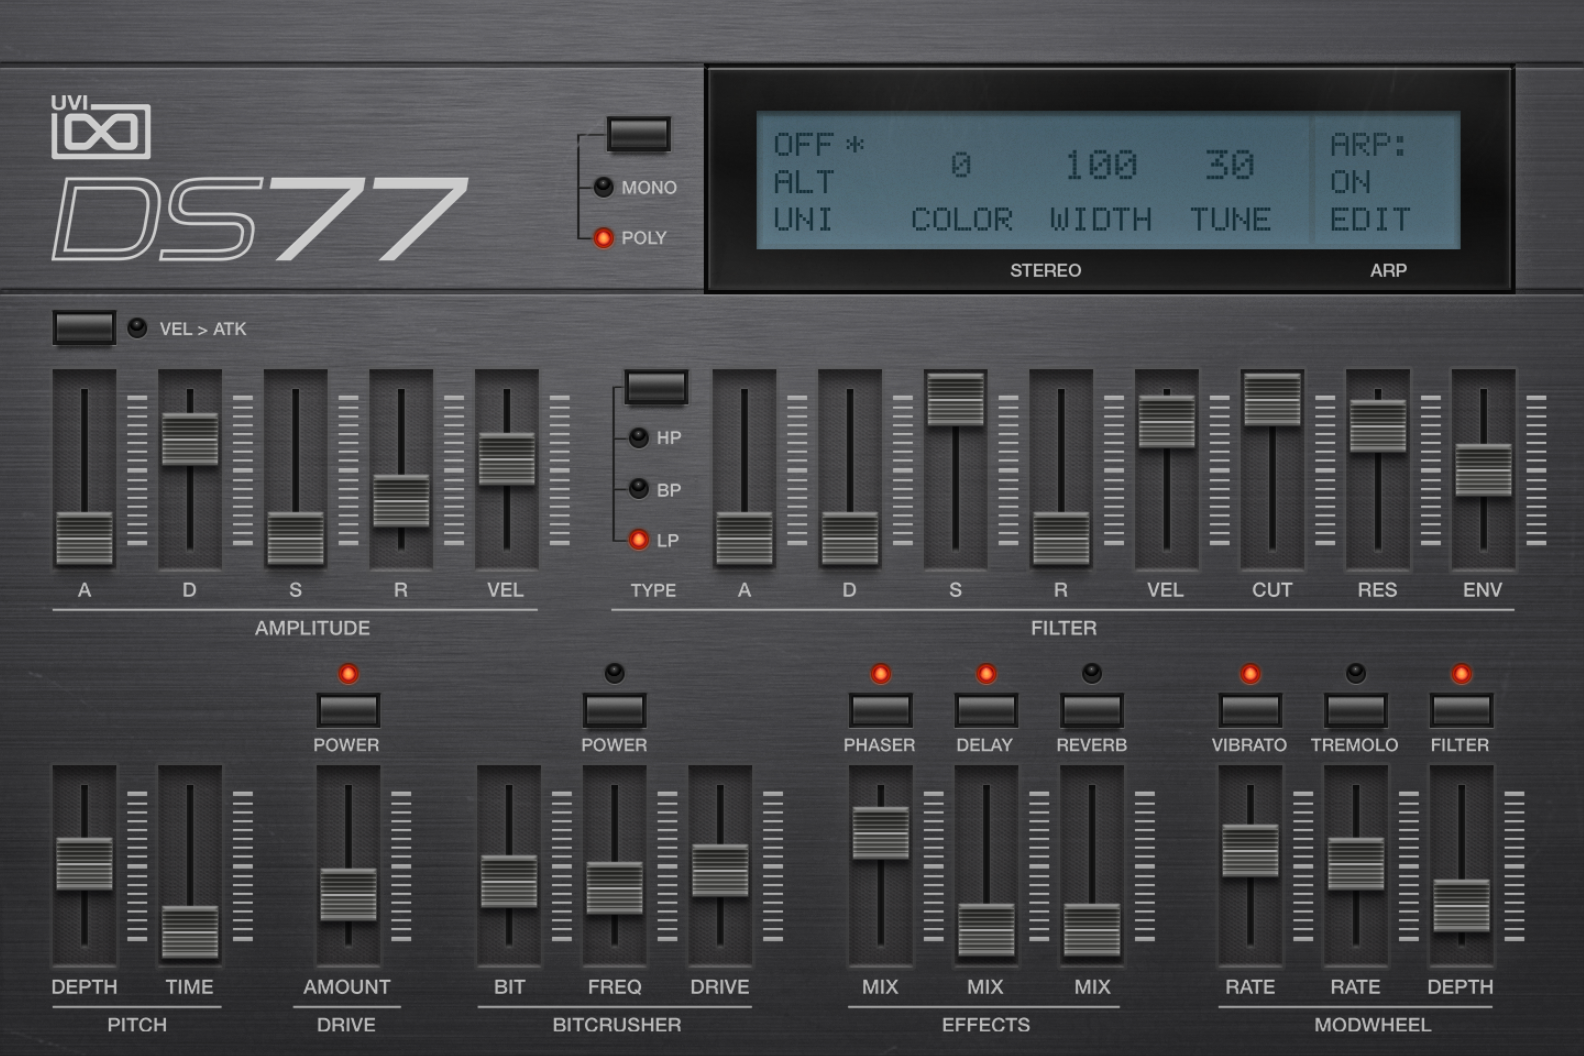The height and width of the screenshot is (1056, 1584).
Task: Click the stereo UNI mode in display
Action: click(803, 220)
